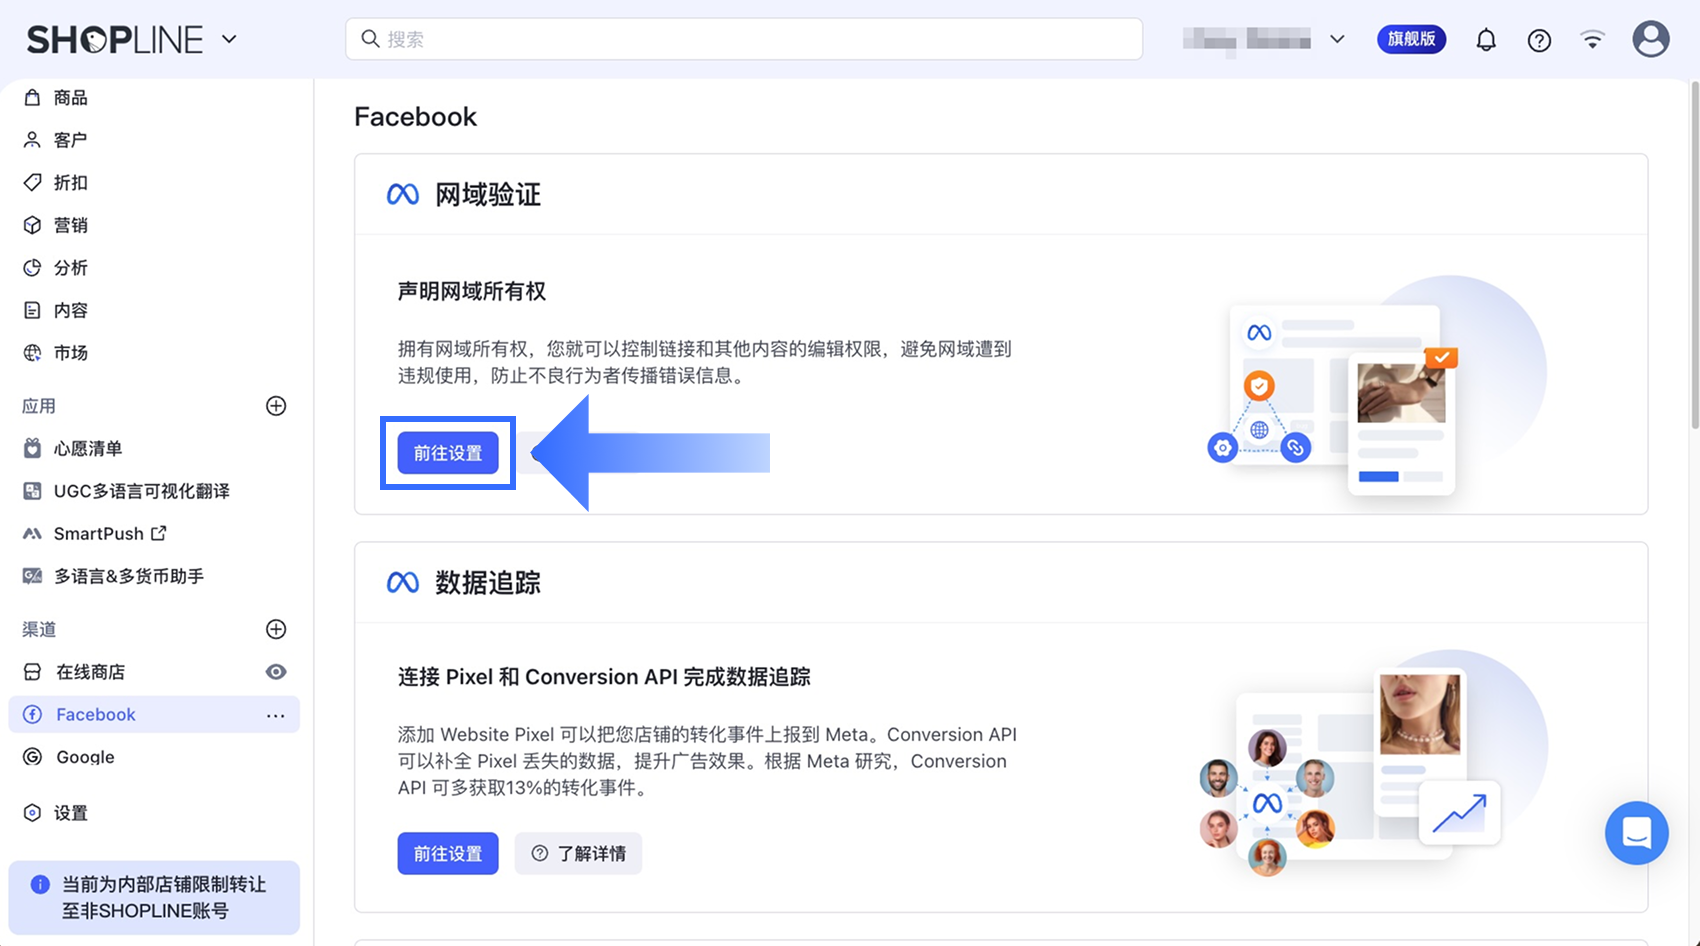The height and width of the screenshot is (946, 1700).
Task: Click 连接 Pixel 和 Conversion API heading
Action: (604, 677)
